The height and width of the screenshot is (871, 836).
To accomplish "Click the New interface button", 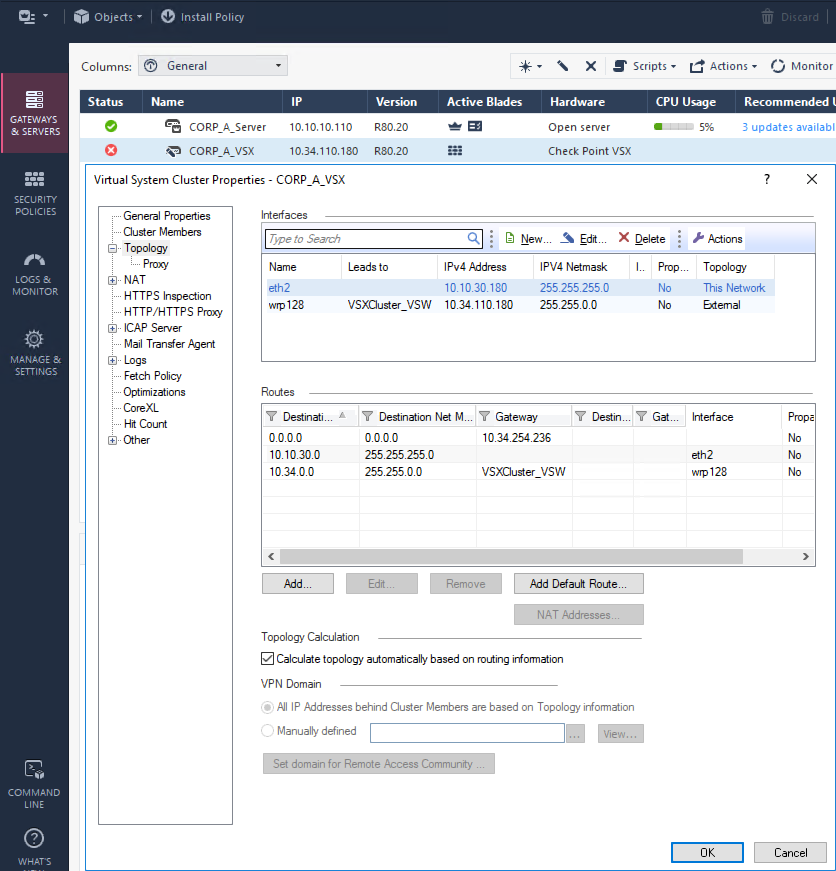I will [528, 239].
